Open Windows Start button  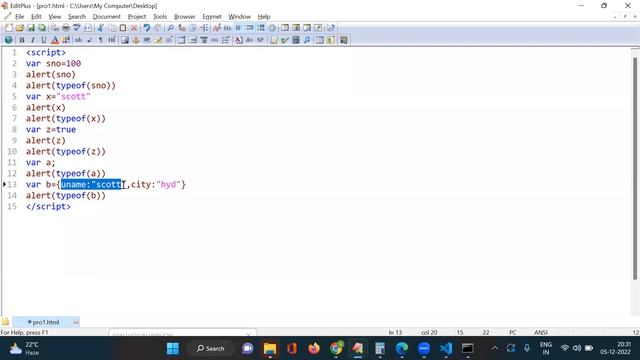pyautogui.click(x=173, y=349)
